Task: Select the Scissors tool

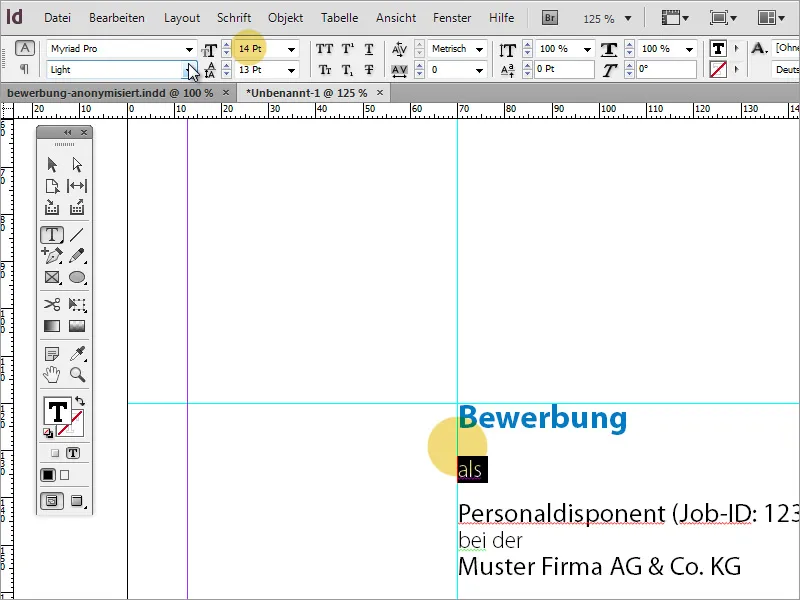Action: click(51, 304)
